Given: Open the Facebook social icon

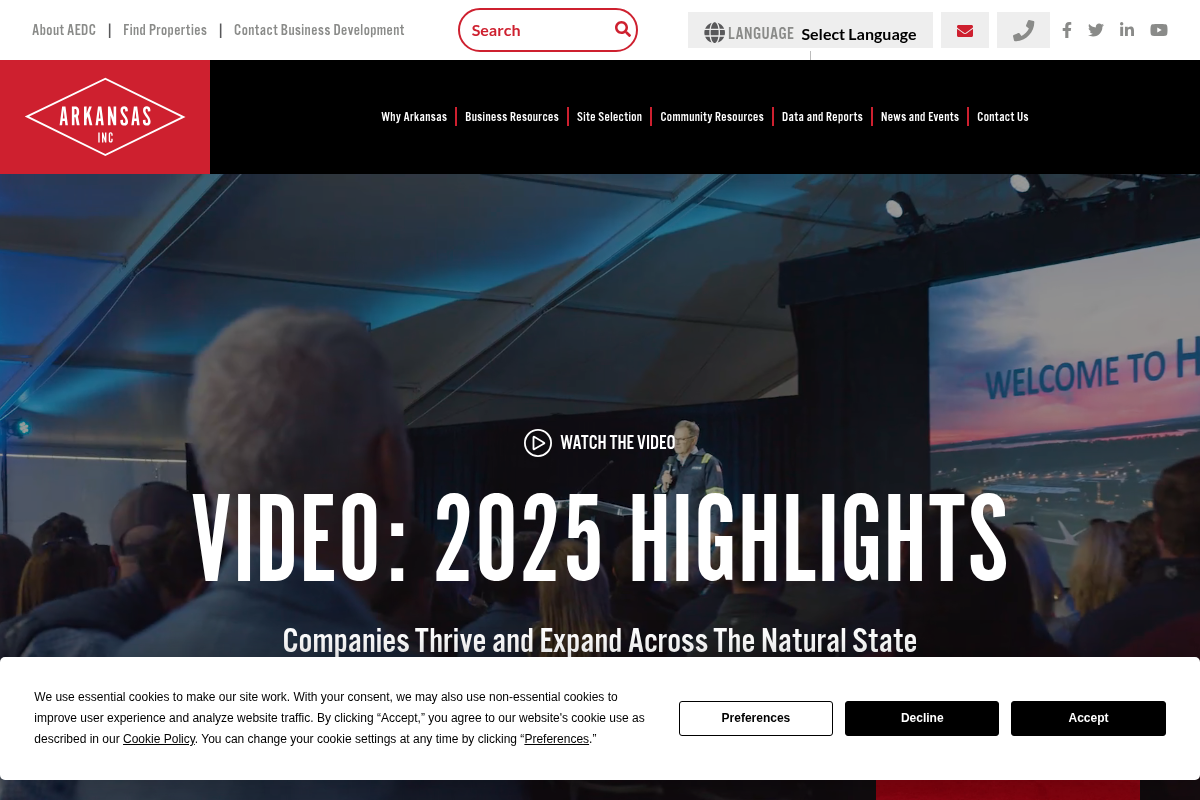Looking at the screenshot, I should tap(1067, 30).
